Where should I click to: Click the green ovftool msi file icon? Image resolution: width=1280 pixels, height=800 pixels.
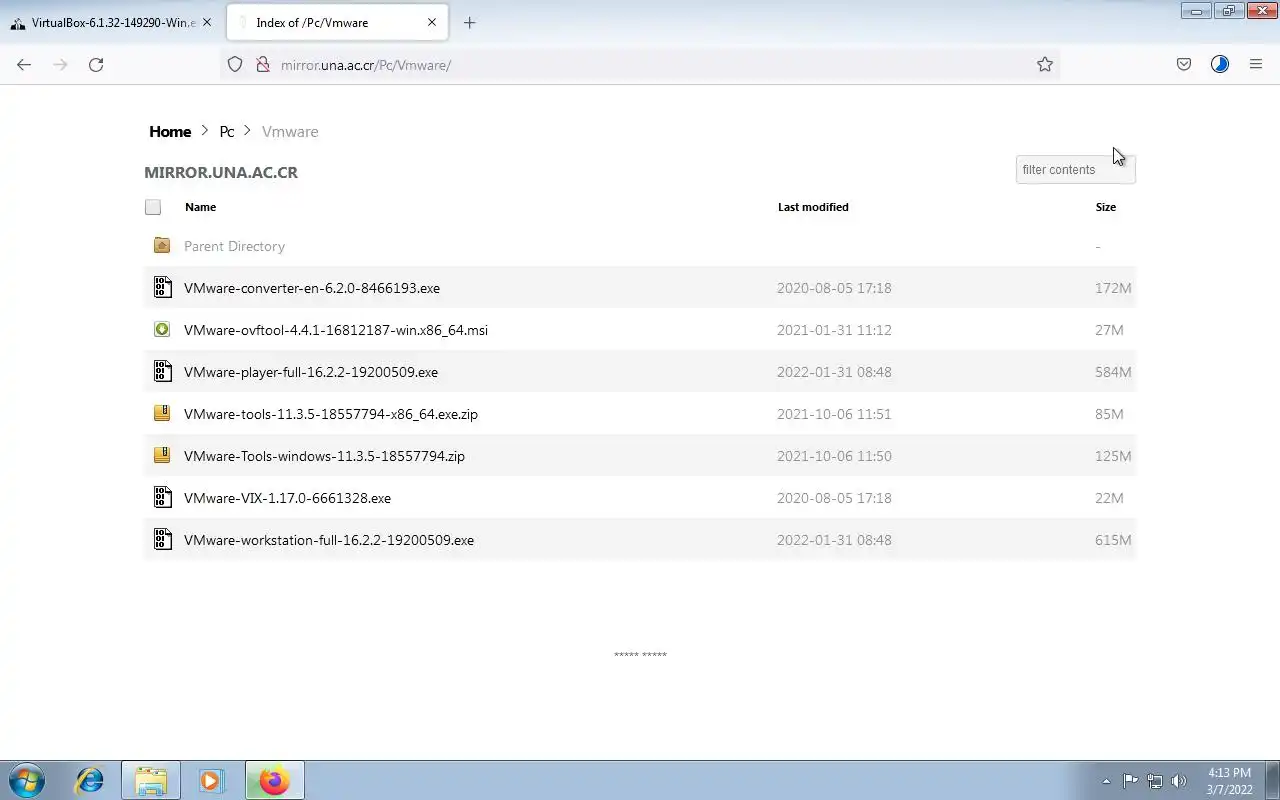coord(162,329)
